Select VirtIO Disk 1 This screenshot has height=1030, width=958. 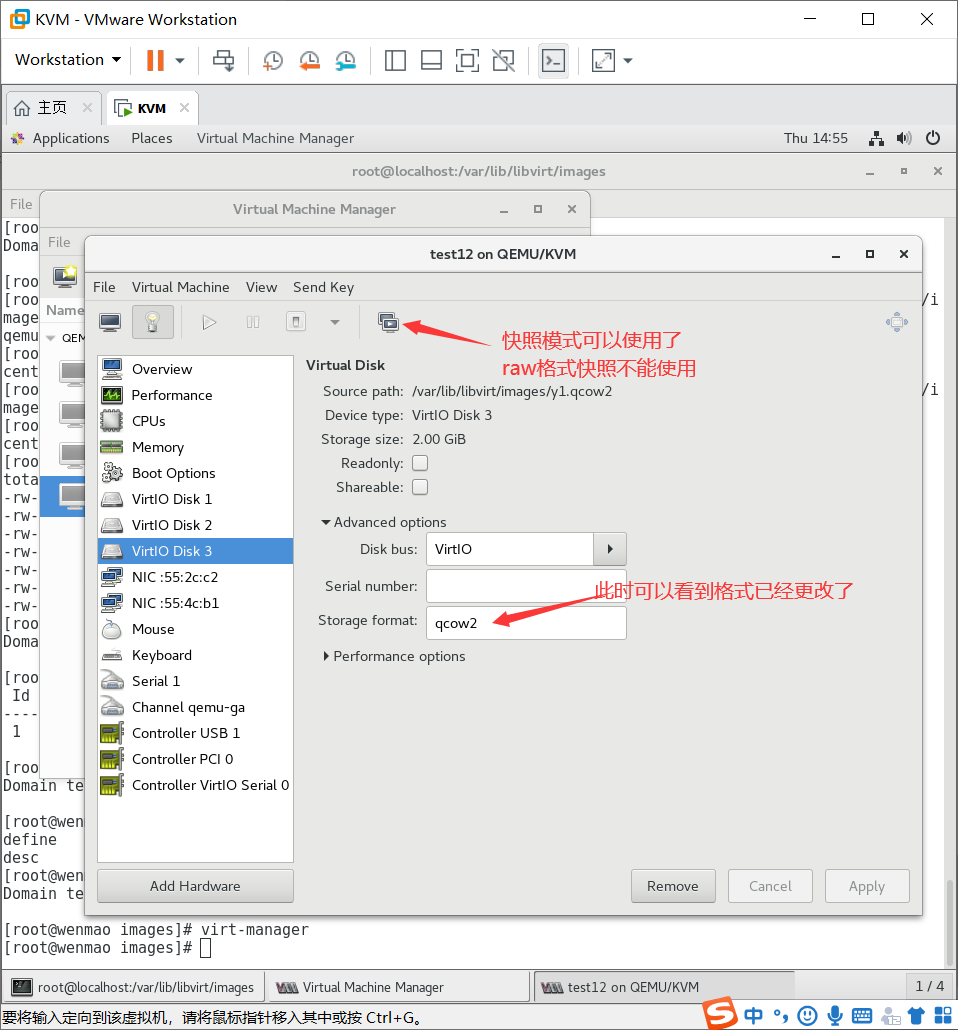[x=195, y=499]
